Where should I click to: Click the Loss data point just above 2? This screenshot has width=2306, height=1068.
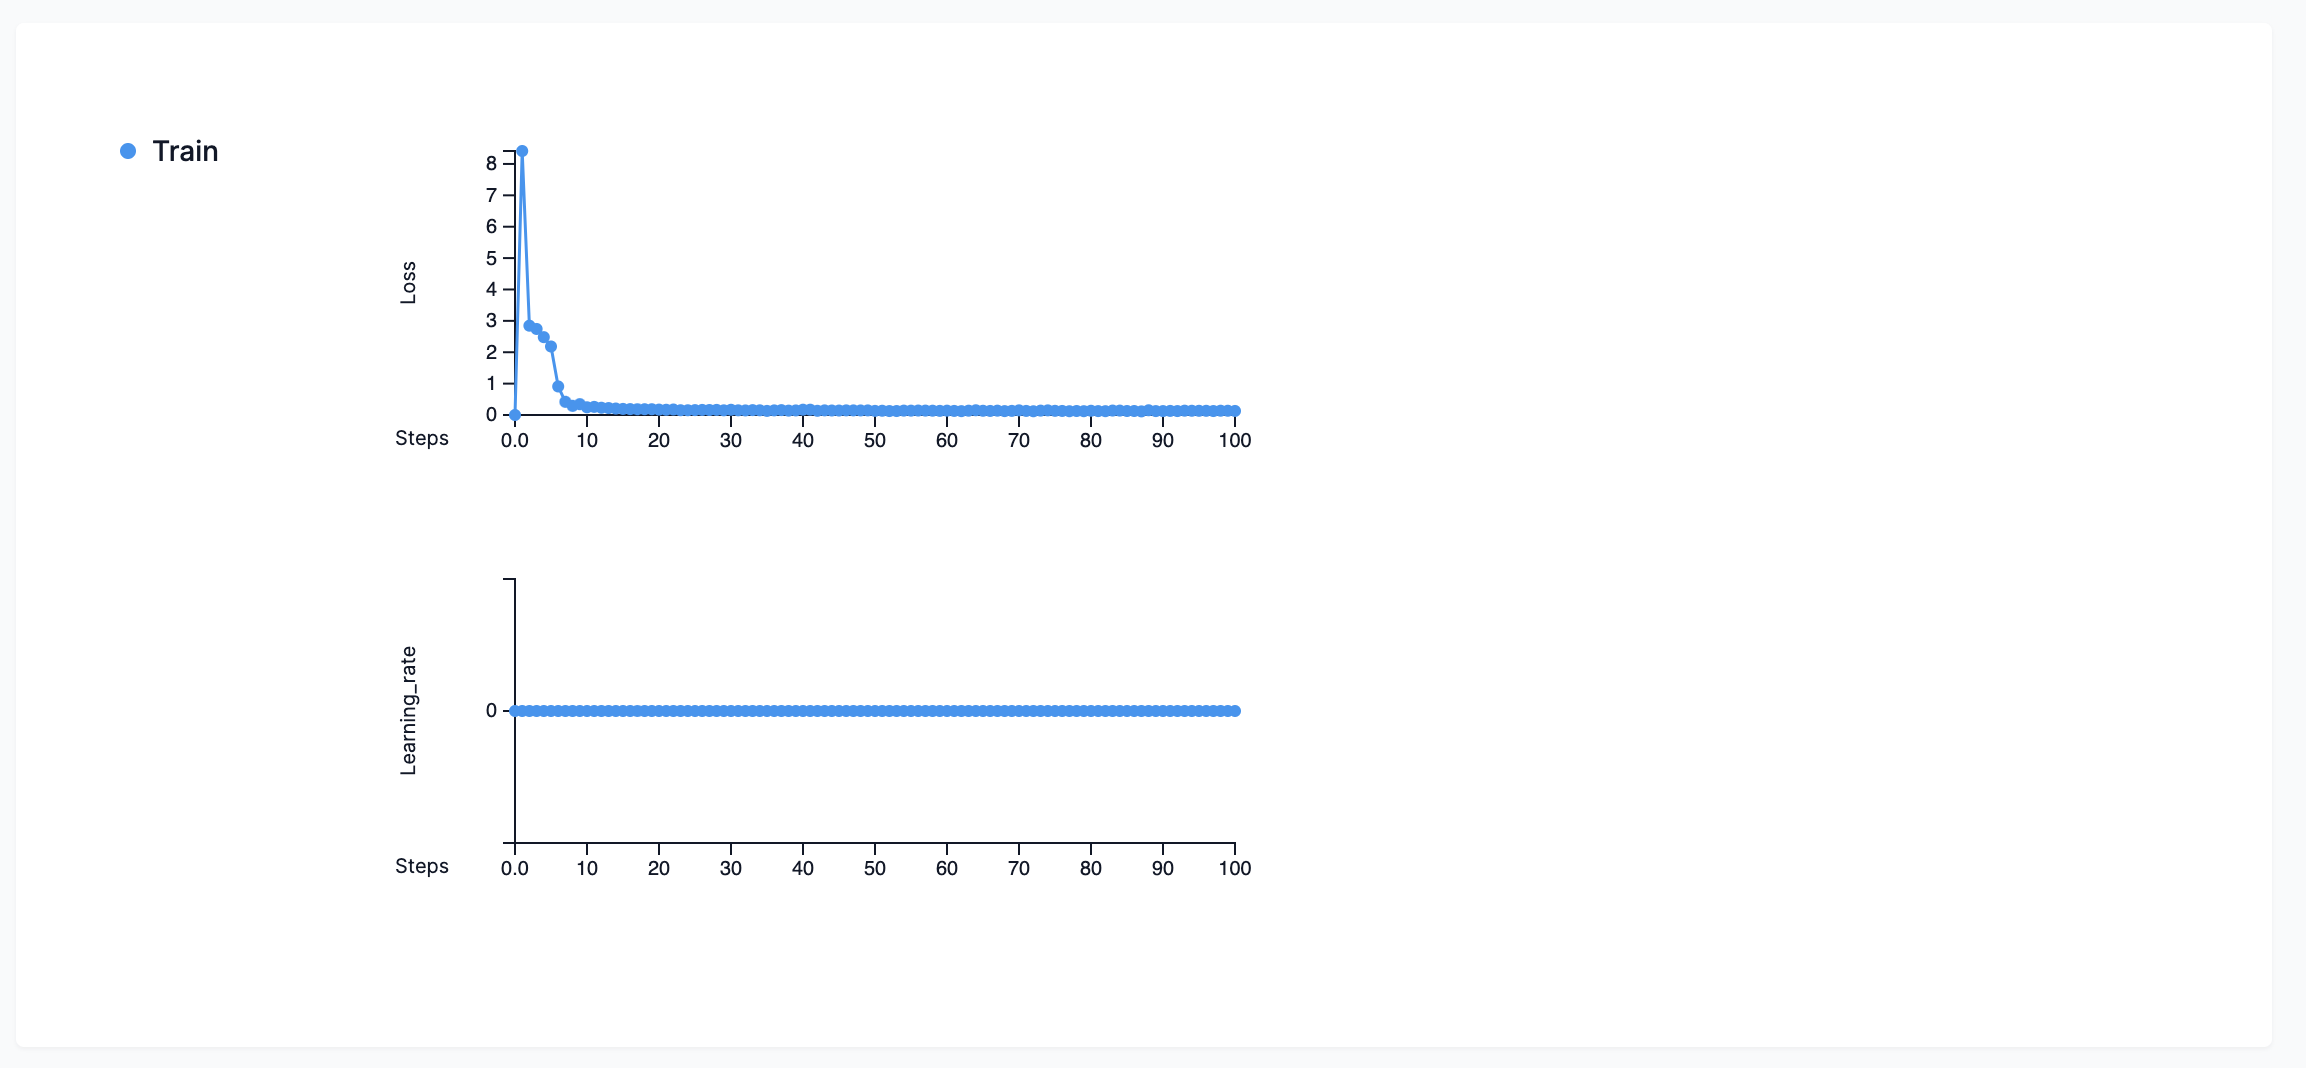click(551, 346)
